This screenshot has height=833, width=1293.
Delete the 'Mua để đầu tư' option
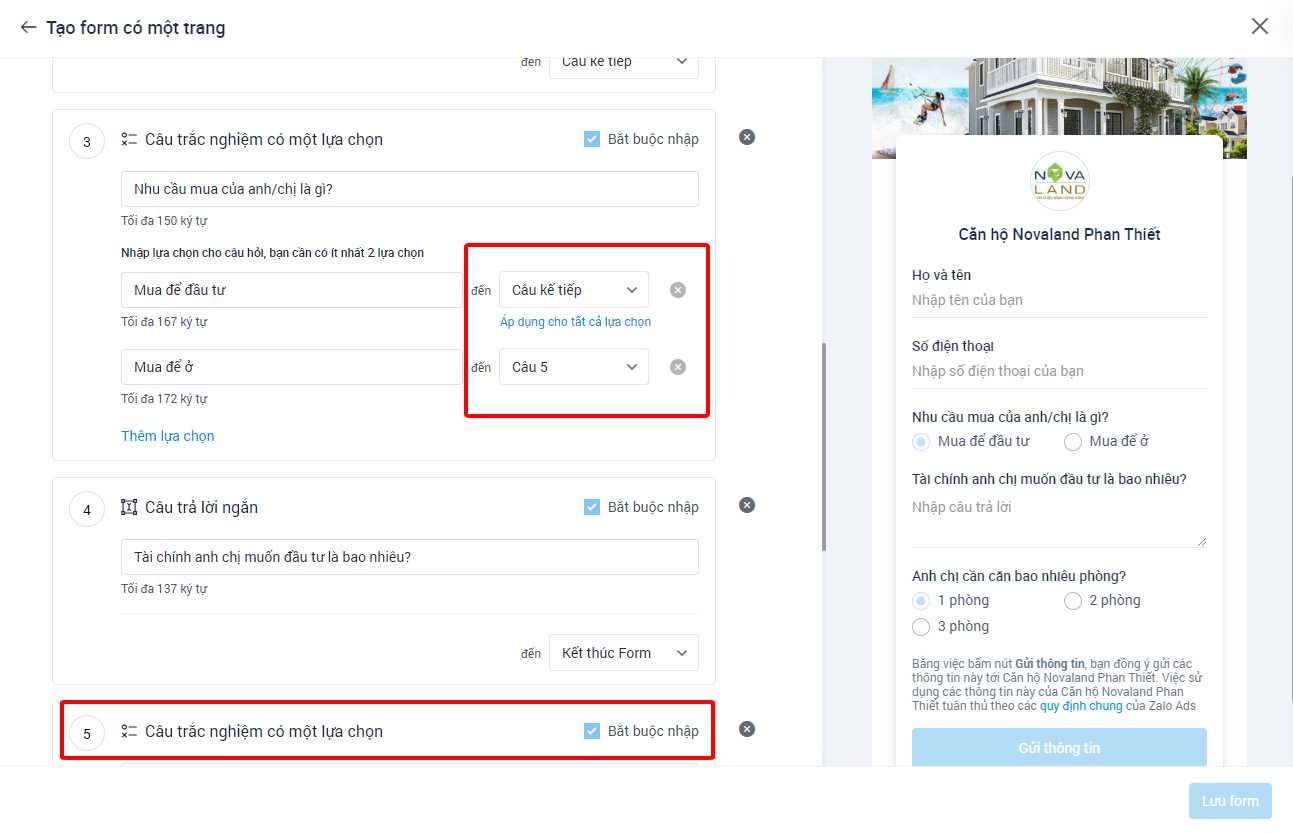point(677,289)
